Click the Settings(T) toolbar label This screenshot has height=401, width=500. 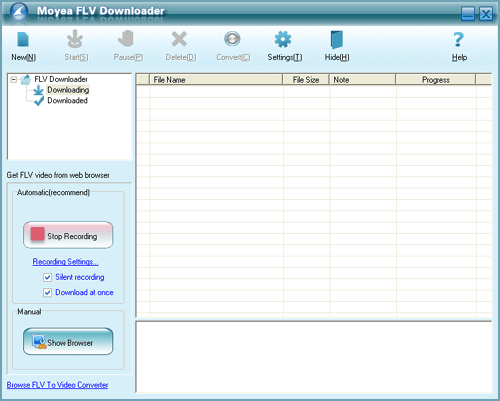point(285,57)
